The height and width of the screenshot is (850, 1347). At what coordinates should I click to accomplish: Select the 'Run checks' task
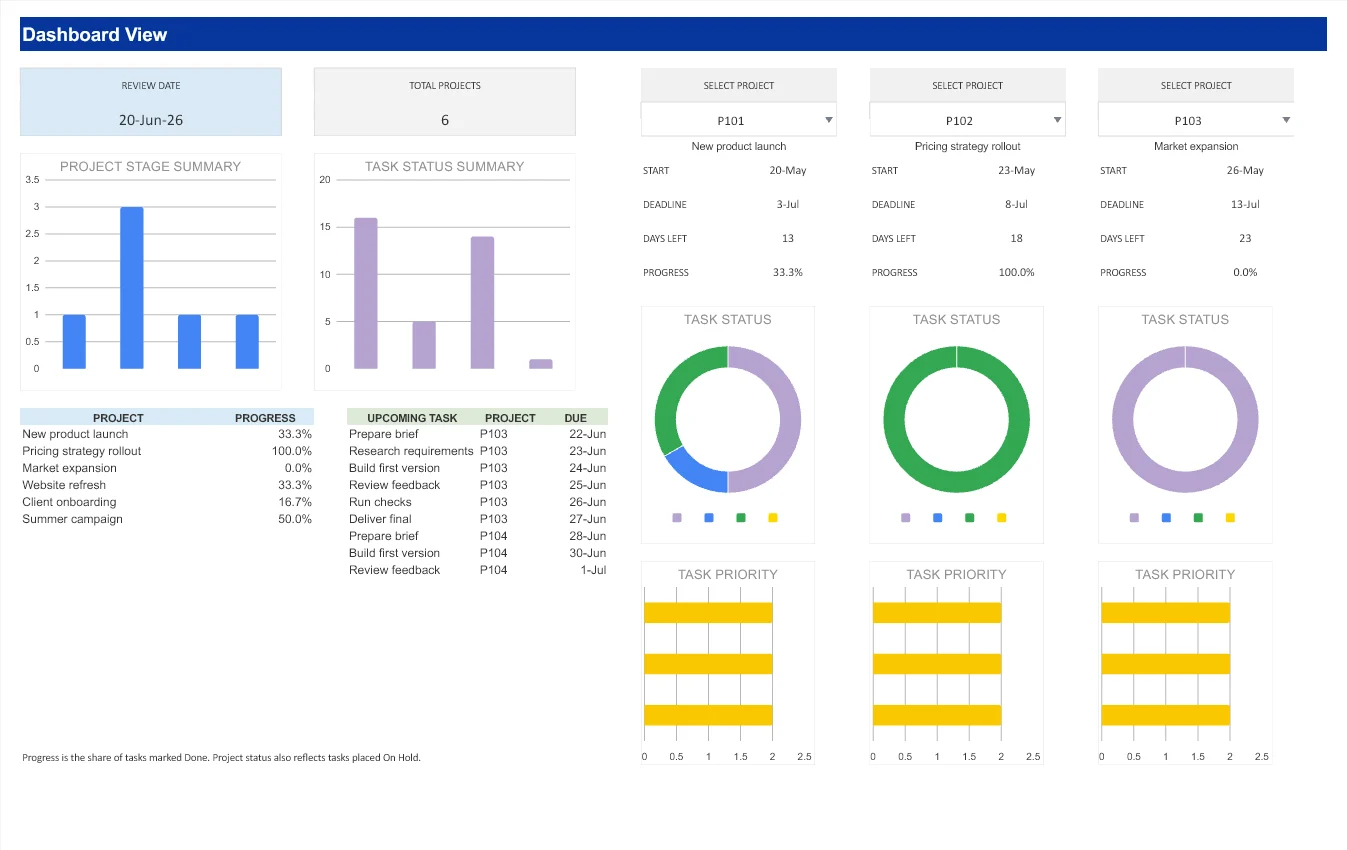coord(380,502)
